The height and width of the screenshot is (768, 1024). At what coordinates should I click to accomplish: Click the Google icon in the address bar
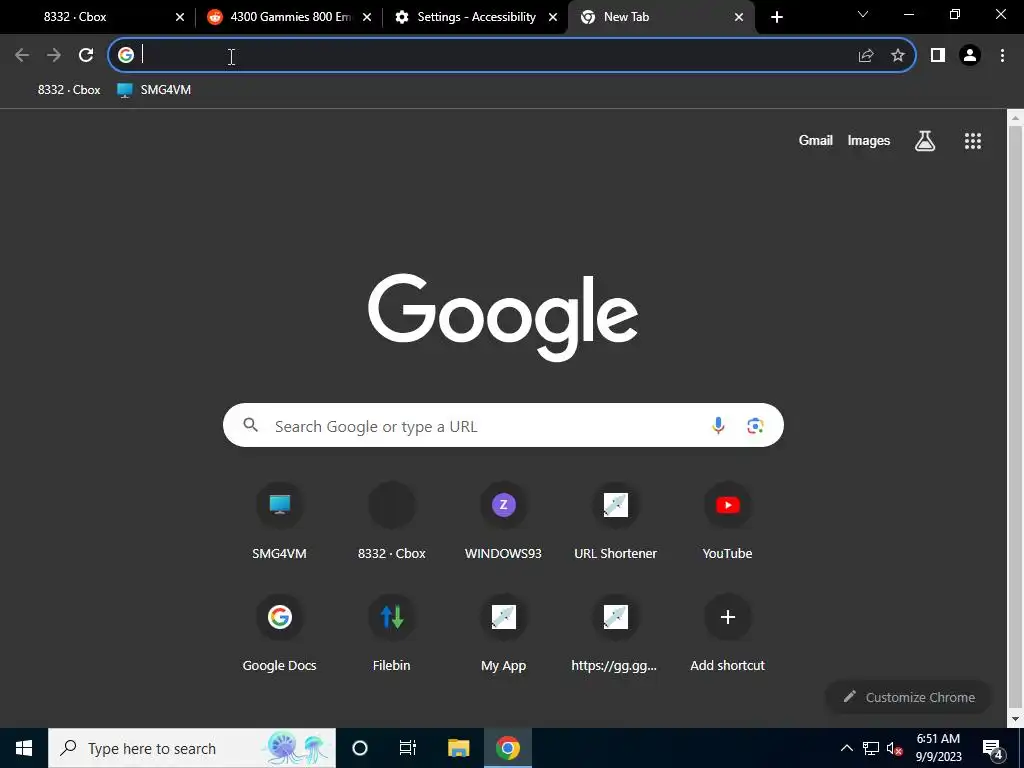pyautogui.click(x=126, y=56)
